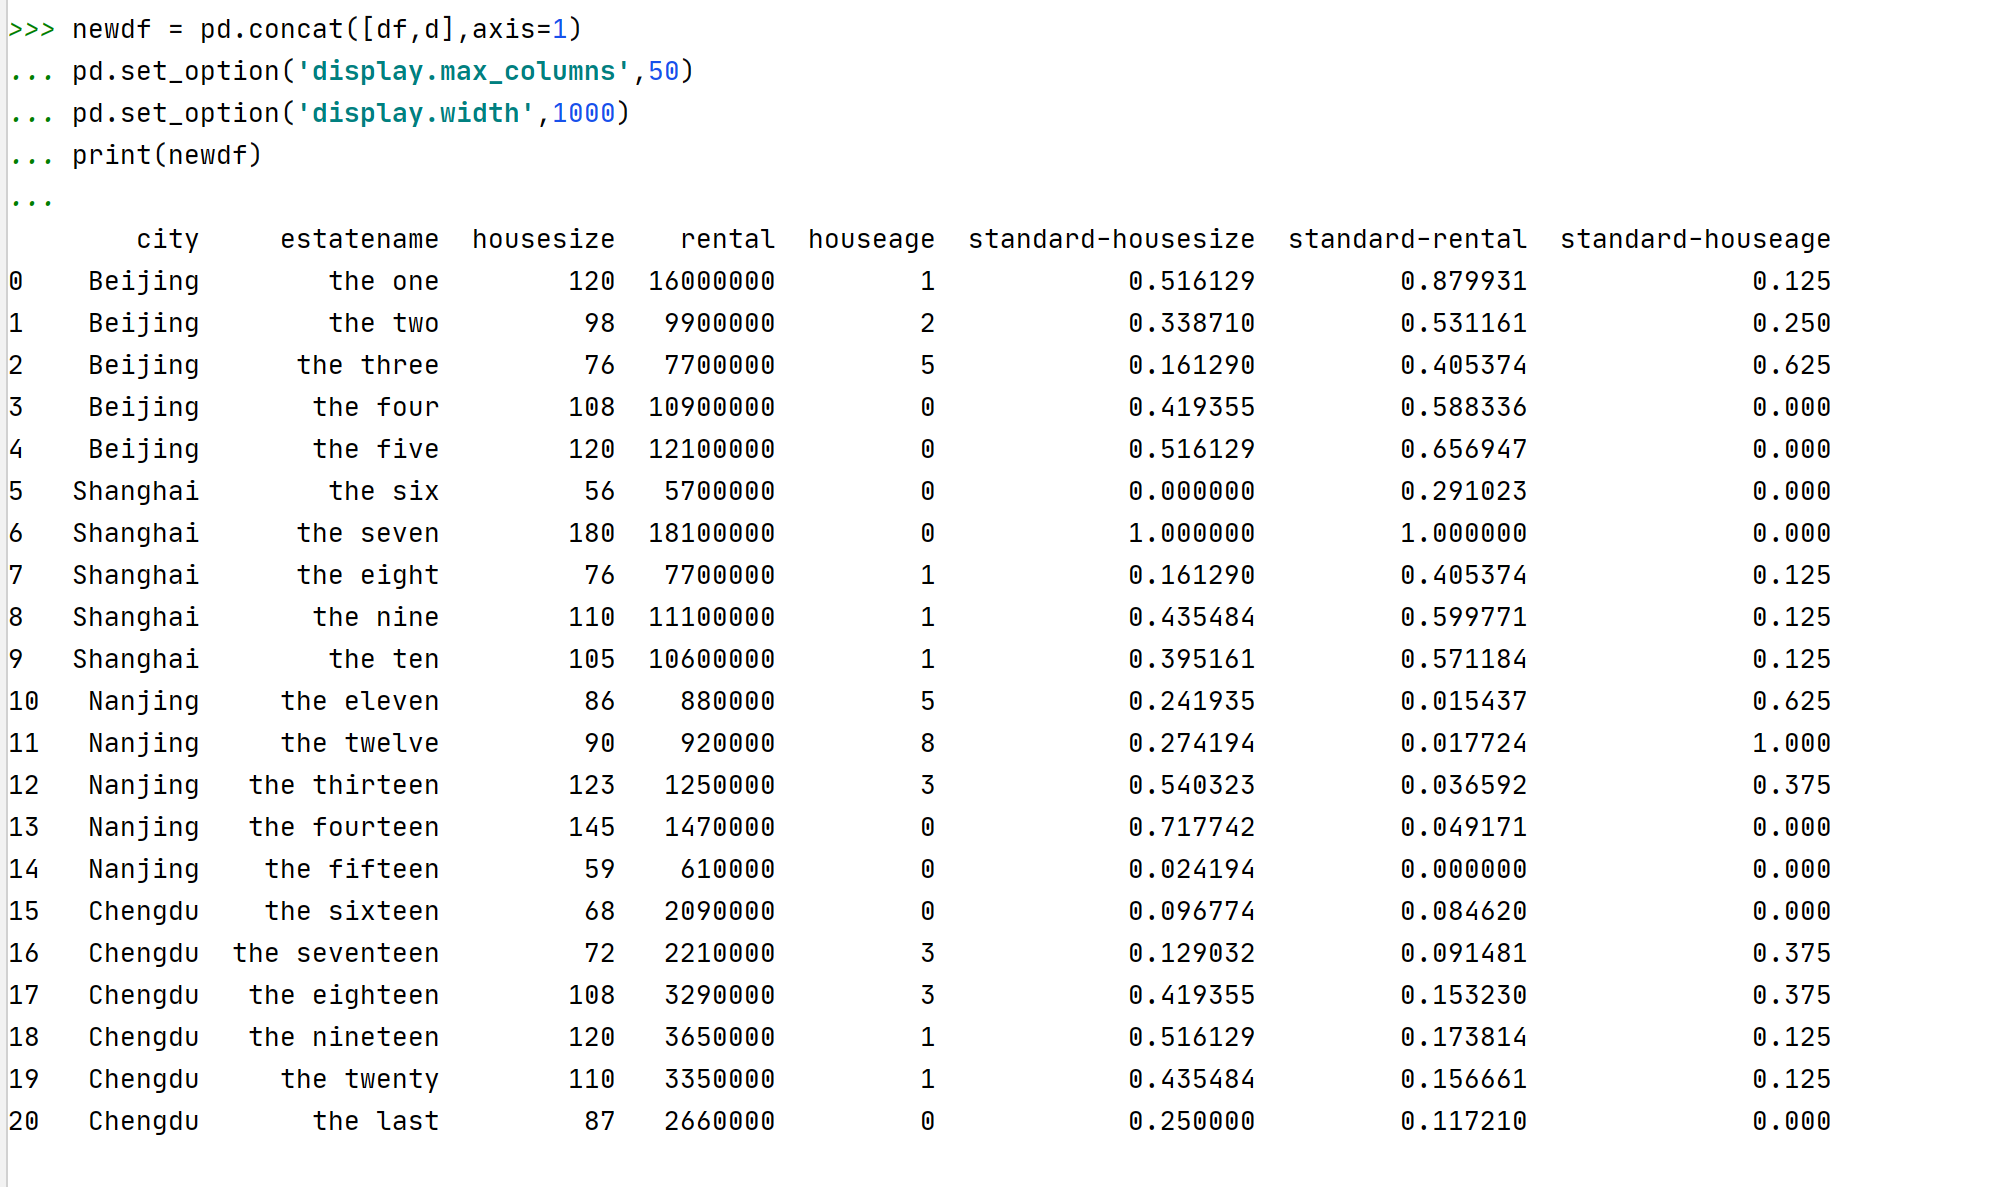Click estate name 'the last'
The width and height of the screenshot is (2003, 1187).
[376, 1122]
